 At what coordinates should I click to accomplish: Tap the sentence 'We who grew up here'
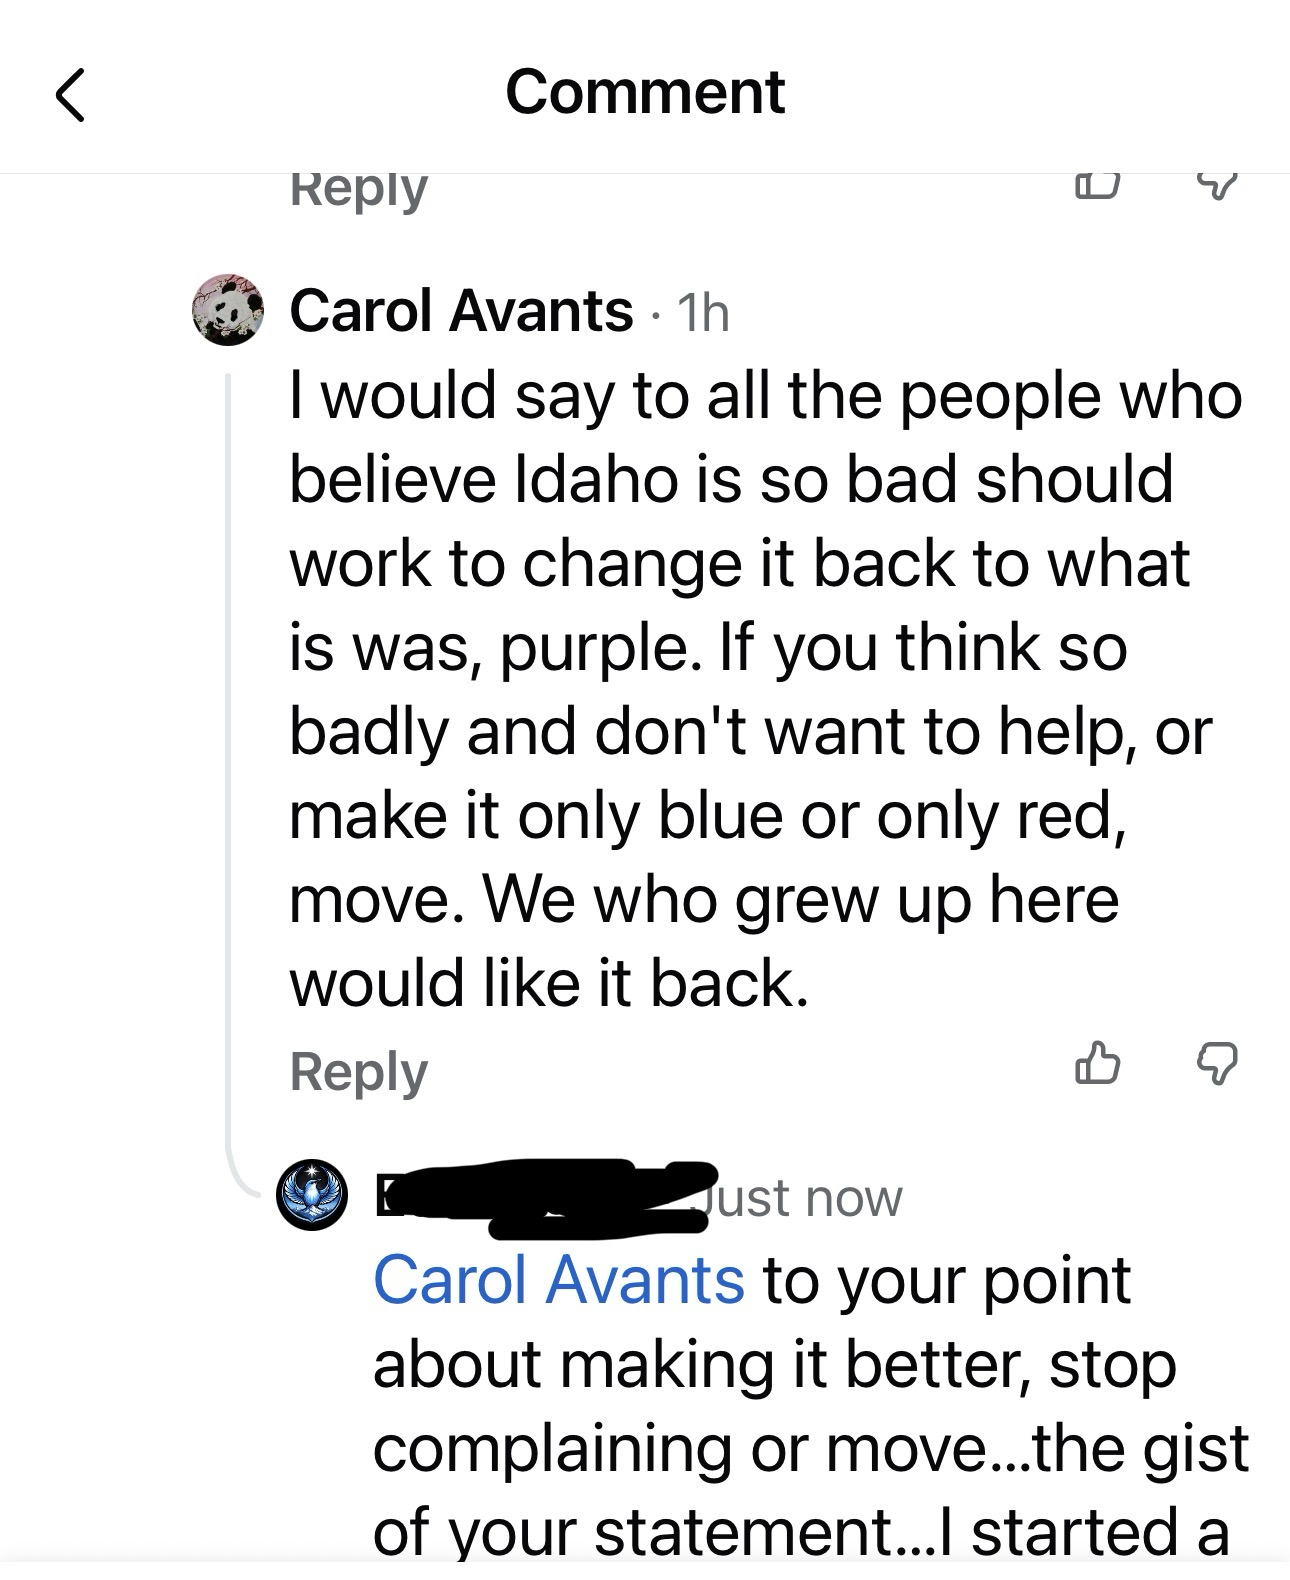pyautogui.click(x=802, y=899)
